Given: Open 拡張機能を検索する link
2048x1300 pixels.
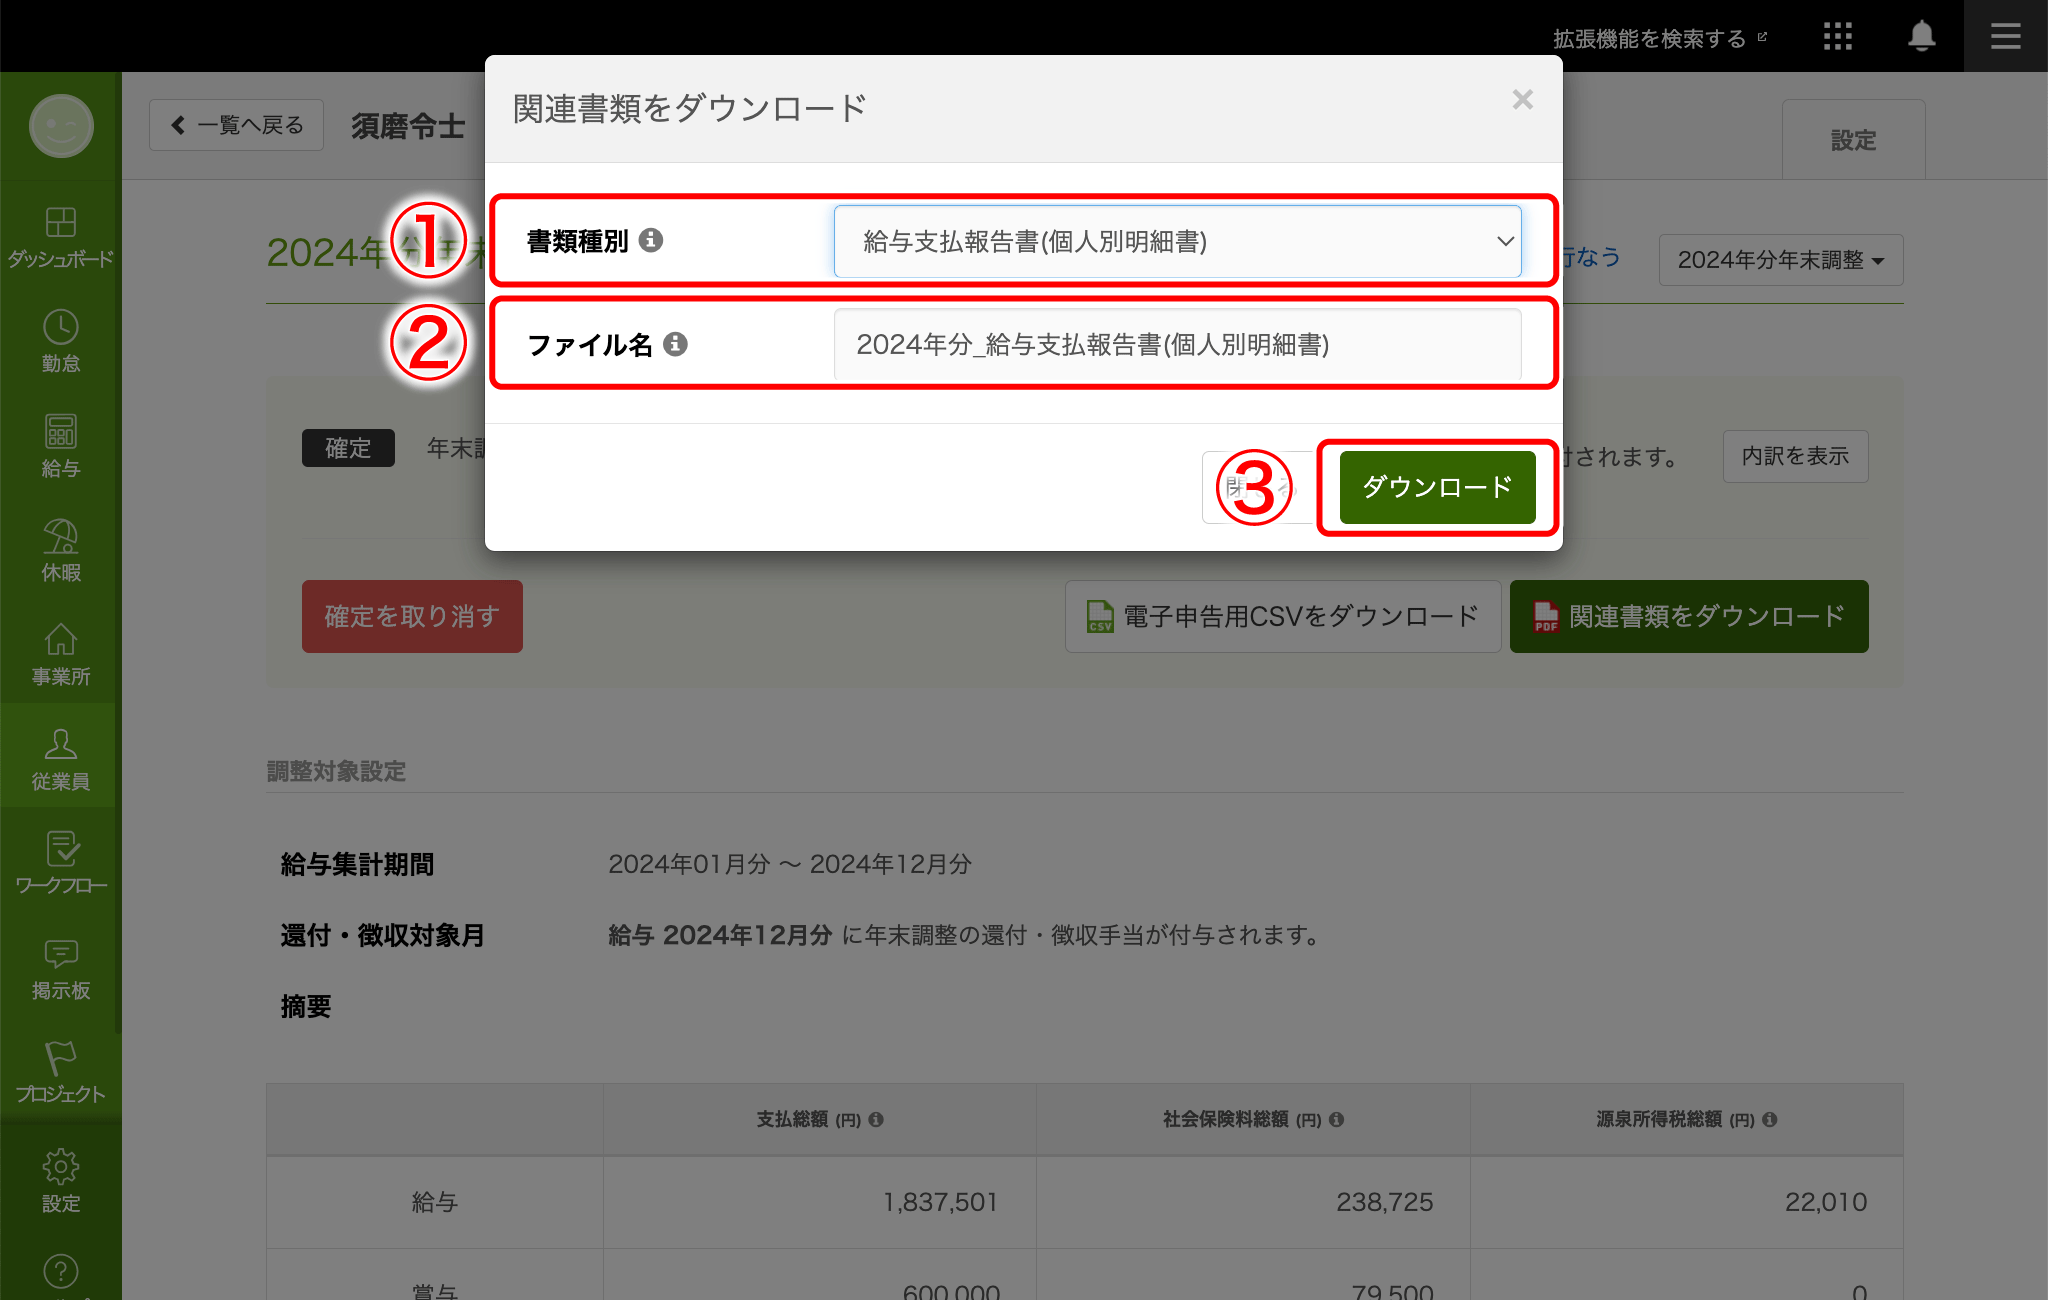Looking at the screenshot, I should (1659, 38).
